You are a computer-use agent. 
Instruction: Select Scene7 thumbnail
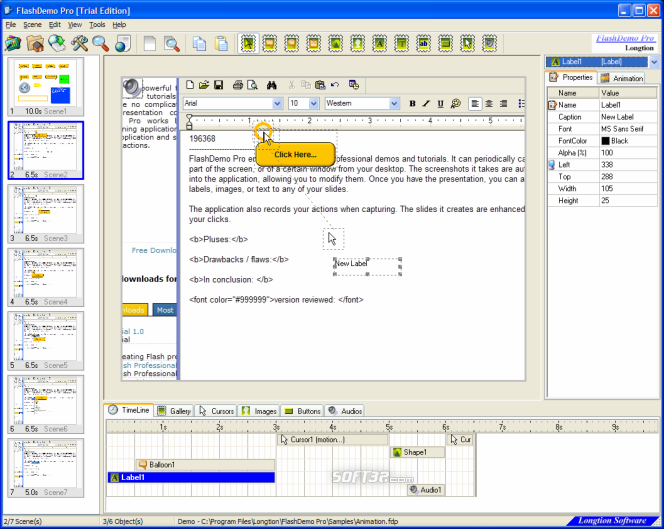click(x=46, y=468)
